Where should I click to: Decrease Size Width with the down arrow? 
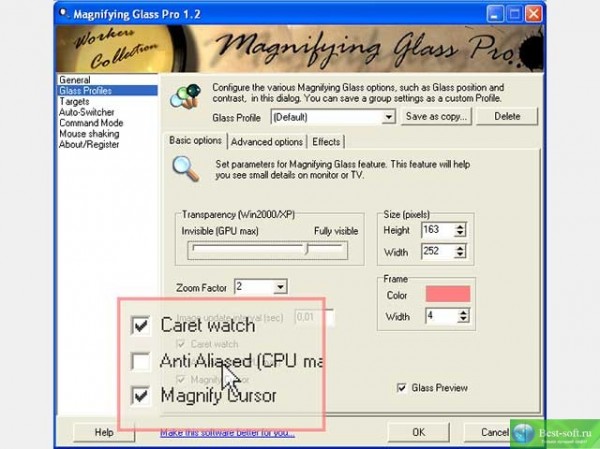[460, 255]
